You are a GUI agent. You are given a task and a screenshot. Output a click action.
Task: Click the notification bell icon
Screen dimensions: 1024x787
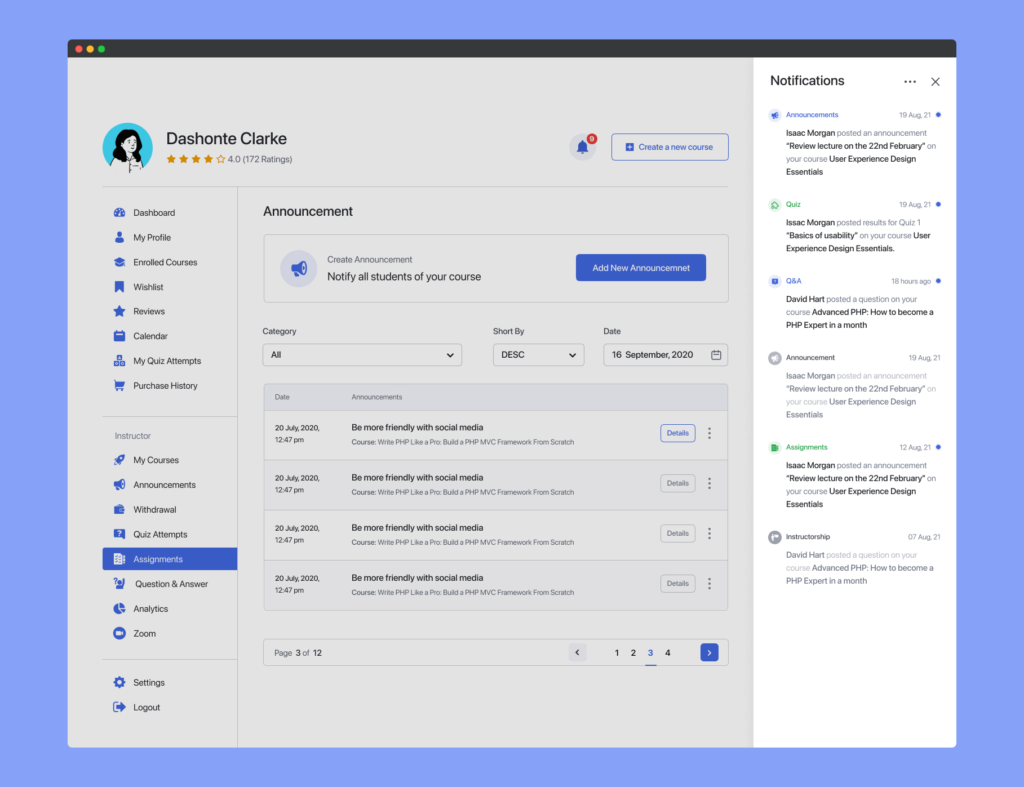[x=583, y=147]
